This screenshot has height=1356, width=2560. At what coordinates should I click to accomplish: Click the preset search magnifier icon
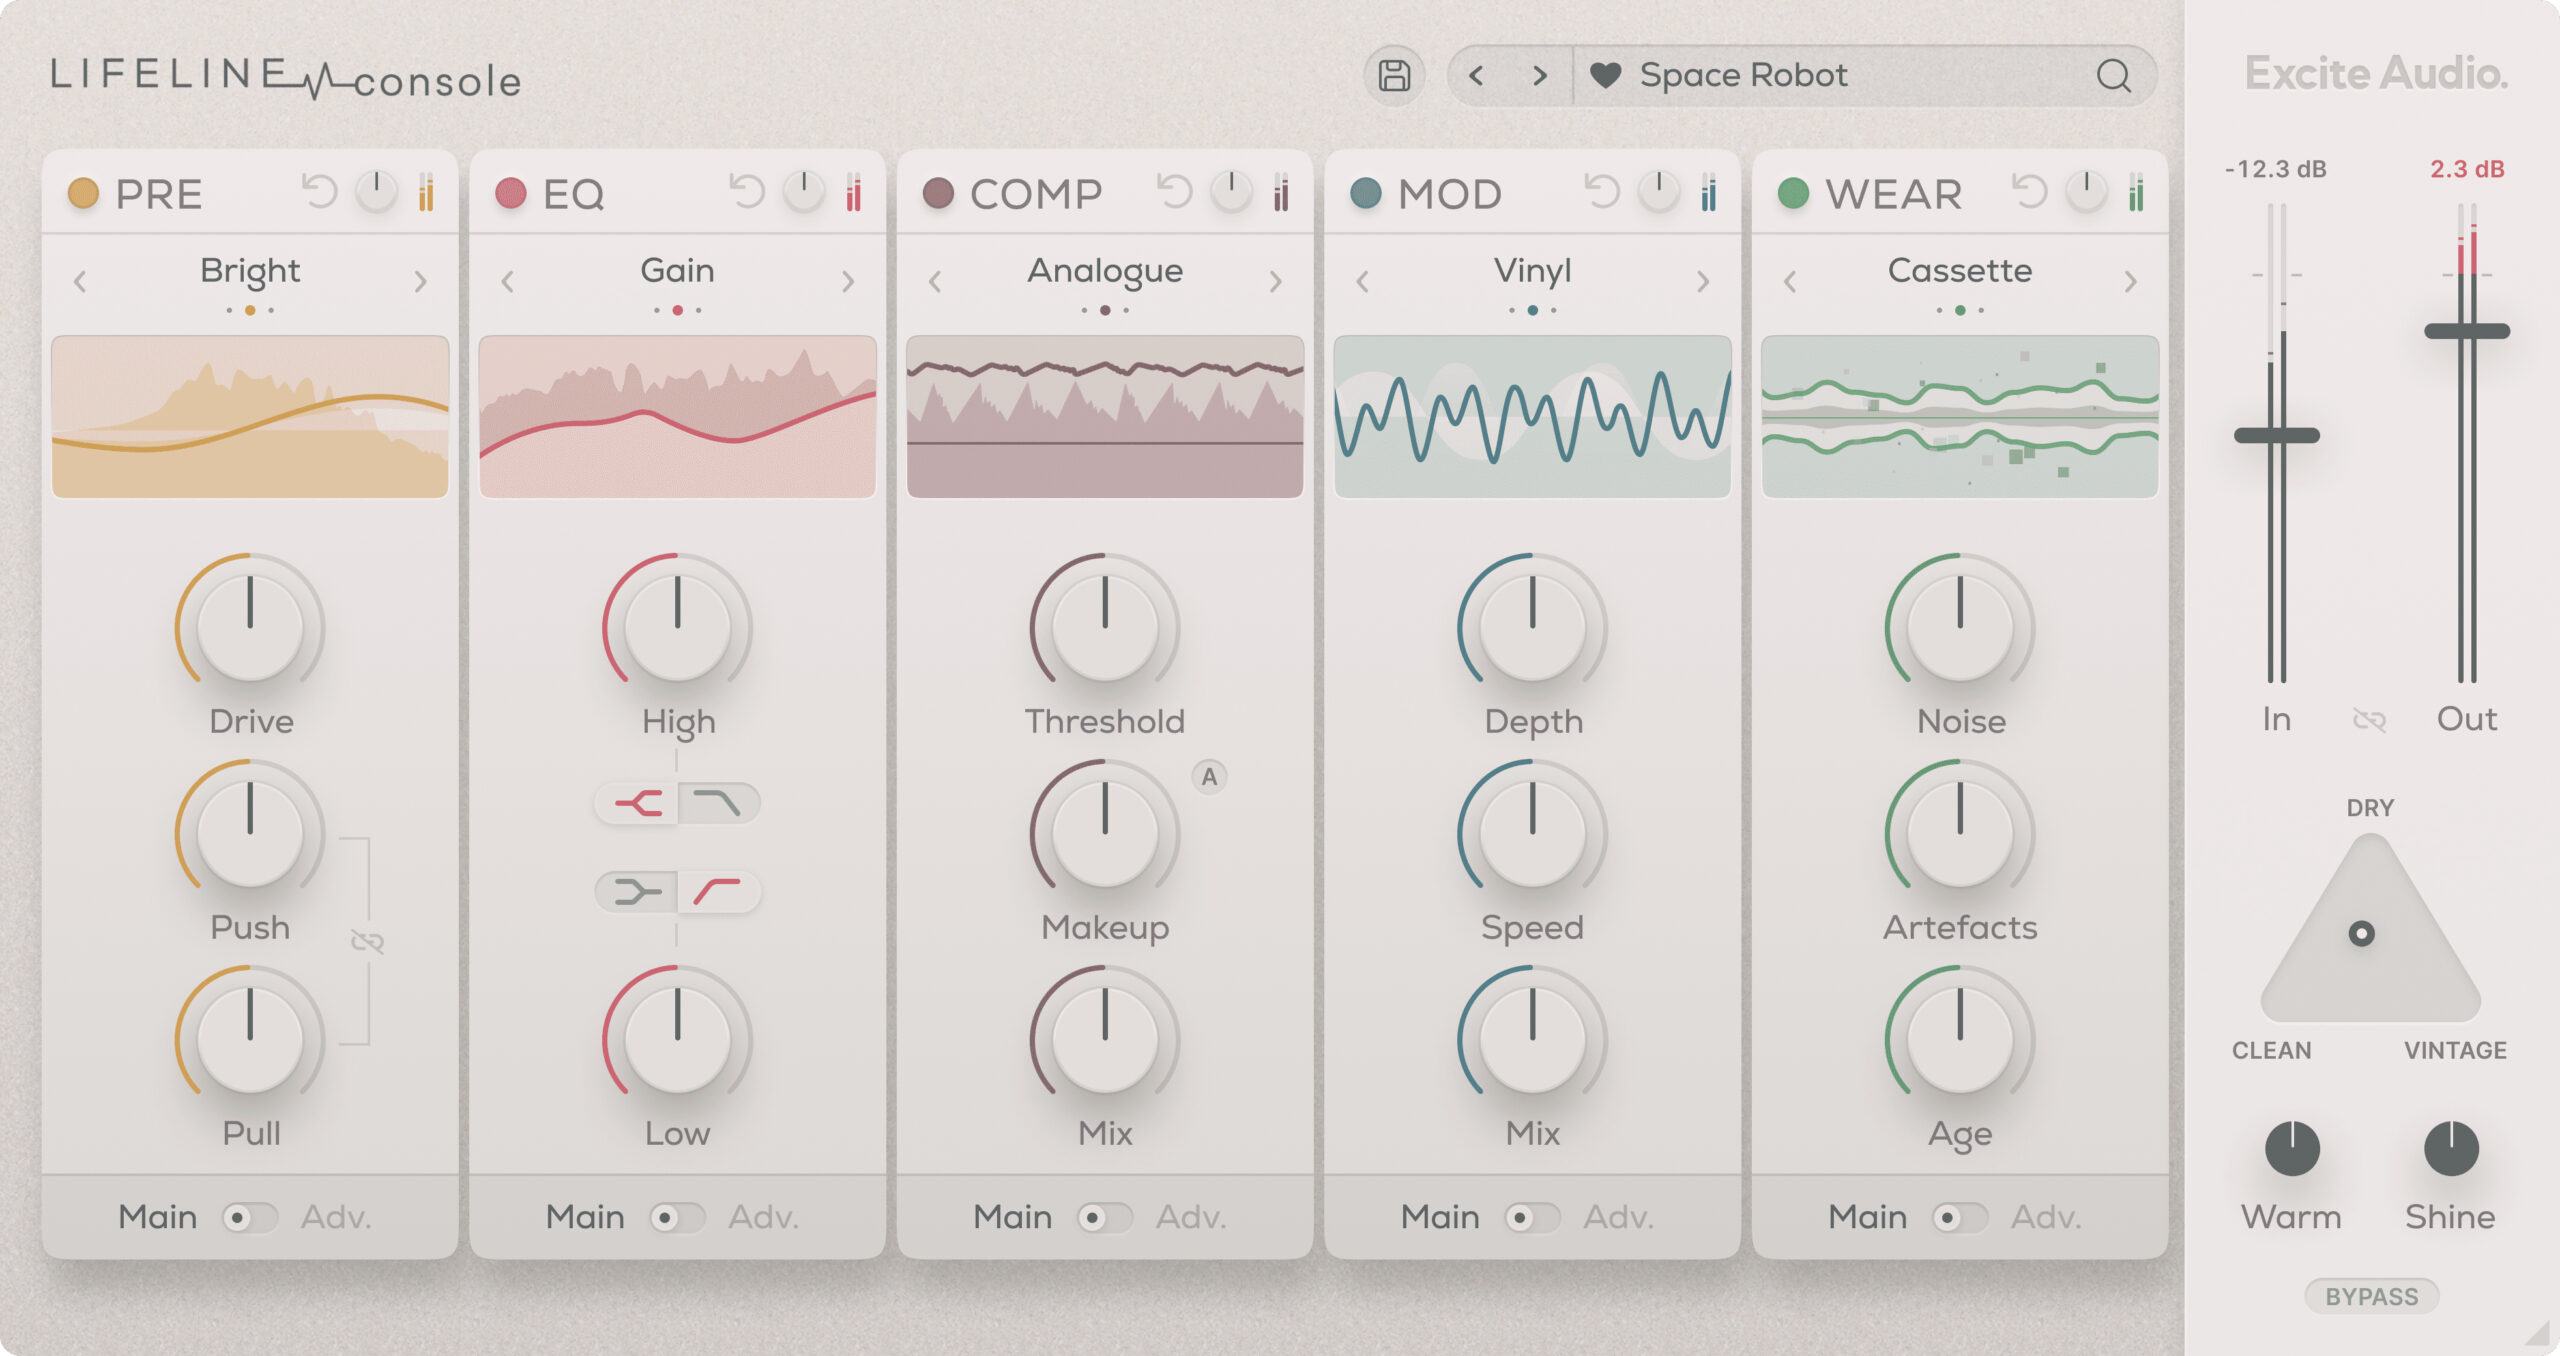(x=2113, y=76)
